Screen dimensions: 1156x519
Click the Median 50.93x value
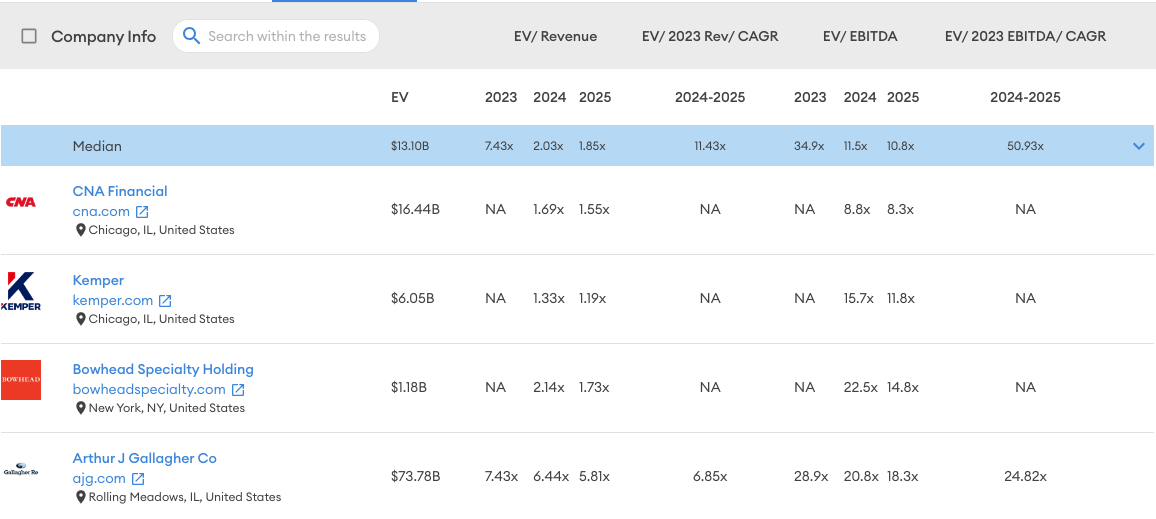tap(1026, 146)
